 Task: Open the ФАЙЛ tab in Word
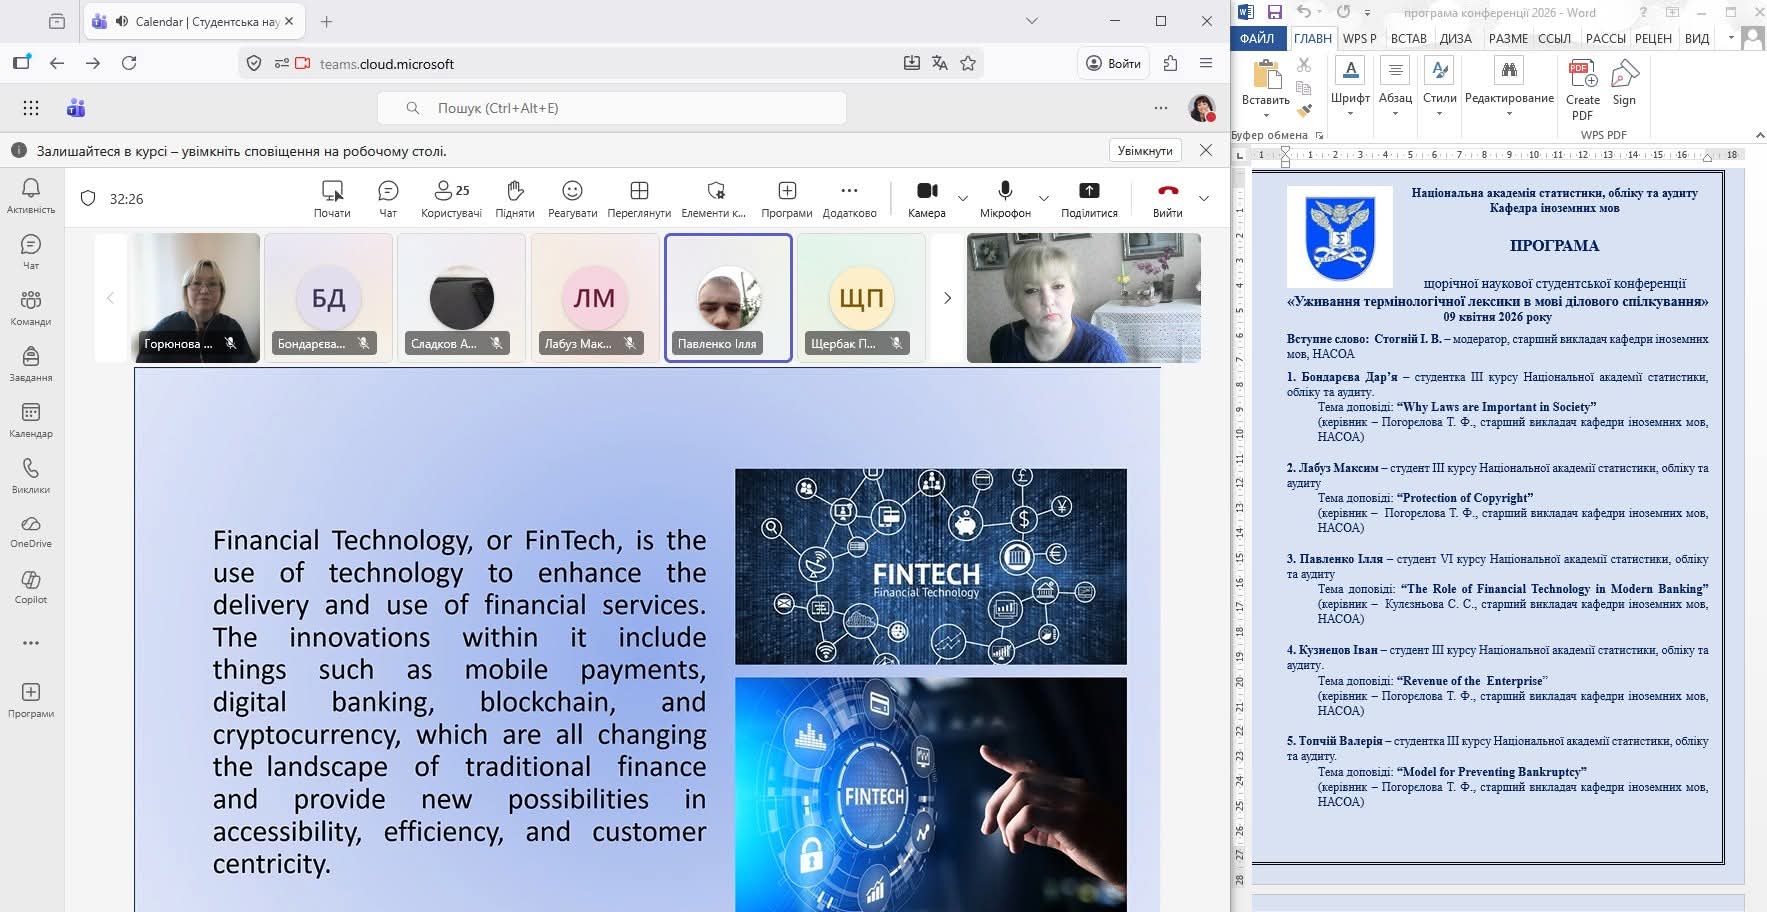[x=1257, y=38]
